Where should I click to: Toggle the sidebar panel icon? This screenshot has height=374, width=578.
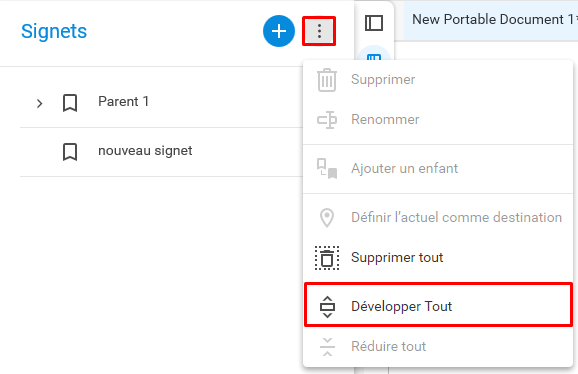[x=374, y=23]
